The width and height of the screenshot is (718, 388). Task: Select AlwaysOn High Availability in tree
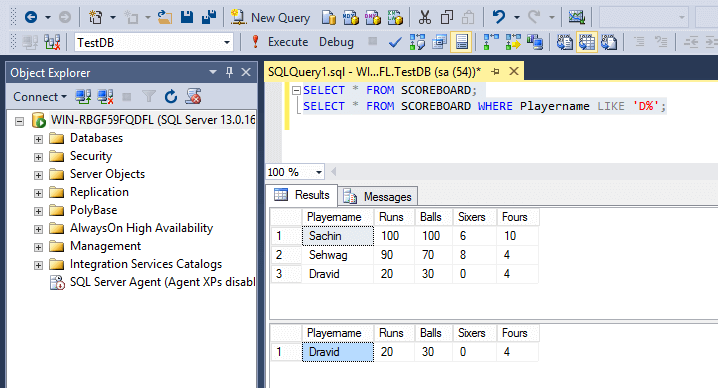pyautogui.click(x=141, y=228)
